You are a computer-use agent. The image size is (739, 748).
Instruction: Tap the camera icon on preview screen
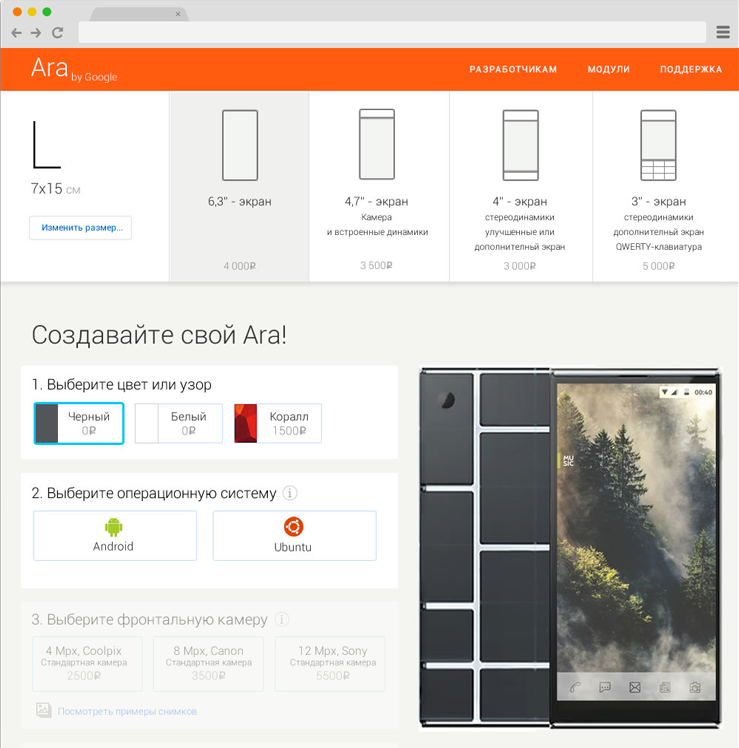(695, 687)
